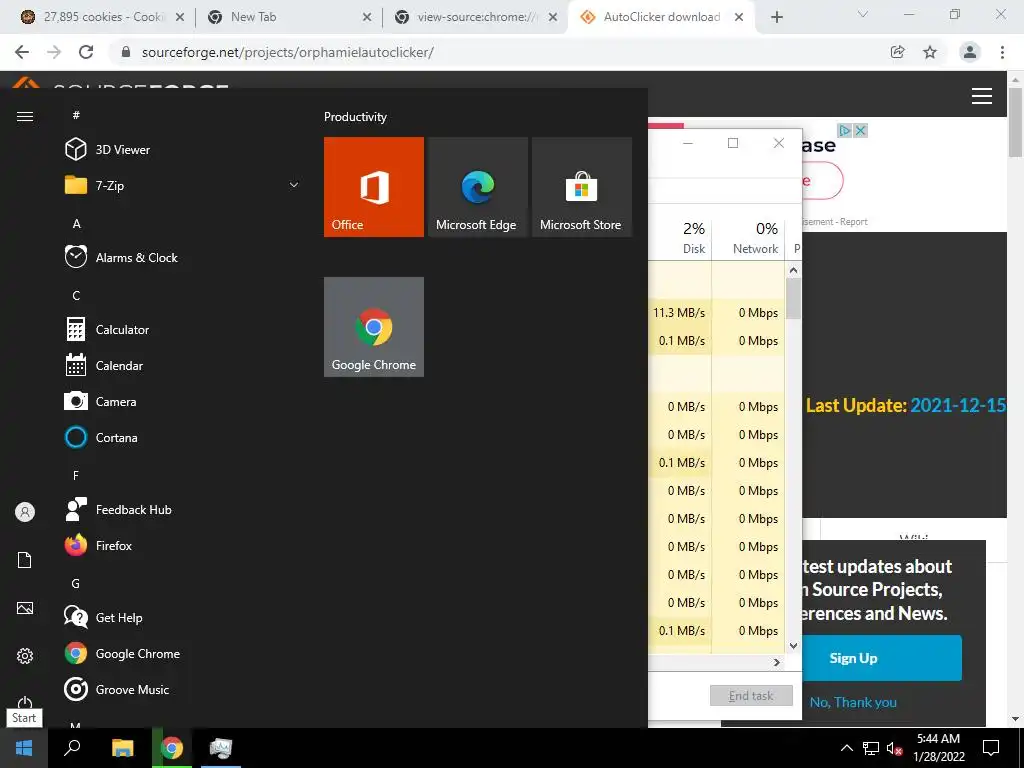Viewport: 1024px width, 768px height.
Task: Click No, Thank you link
Action: 853,703
